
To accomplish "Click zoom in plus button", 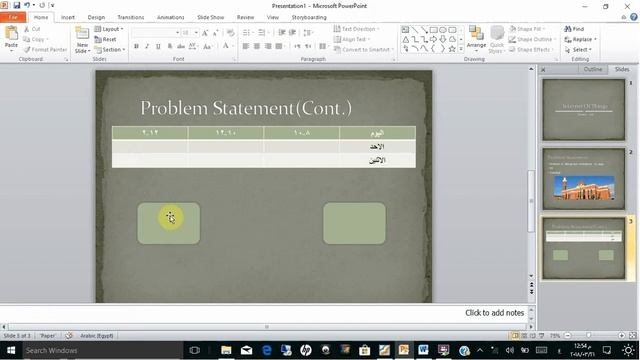I will tap(621, 336).
